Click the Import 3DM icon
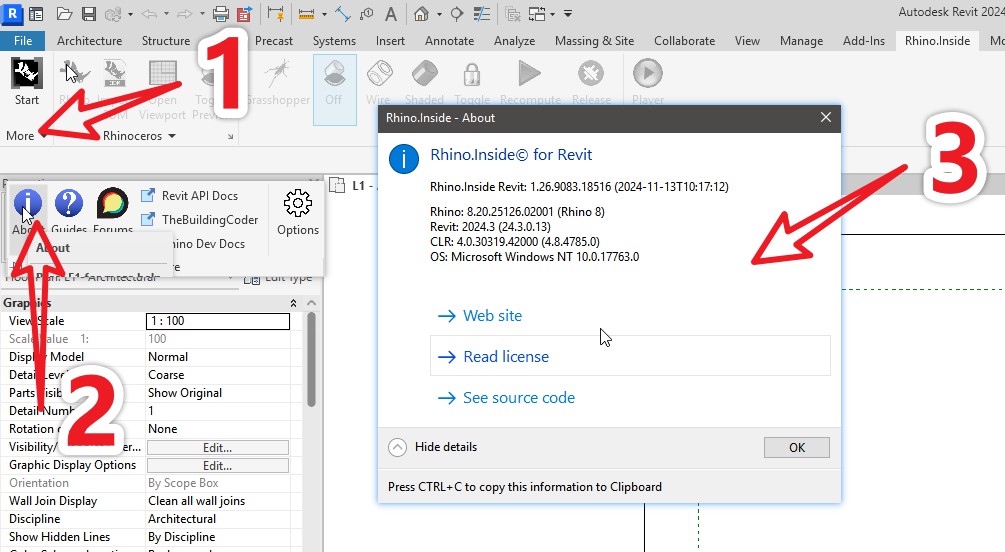The width and height of the screenshot is (1005, 552). coord(115,74)
